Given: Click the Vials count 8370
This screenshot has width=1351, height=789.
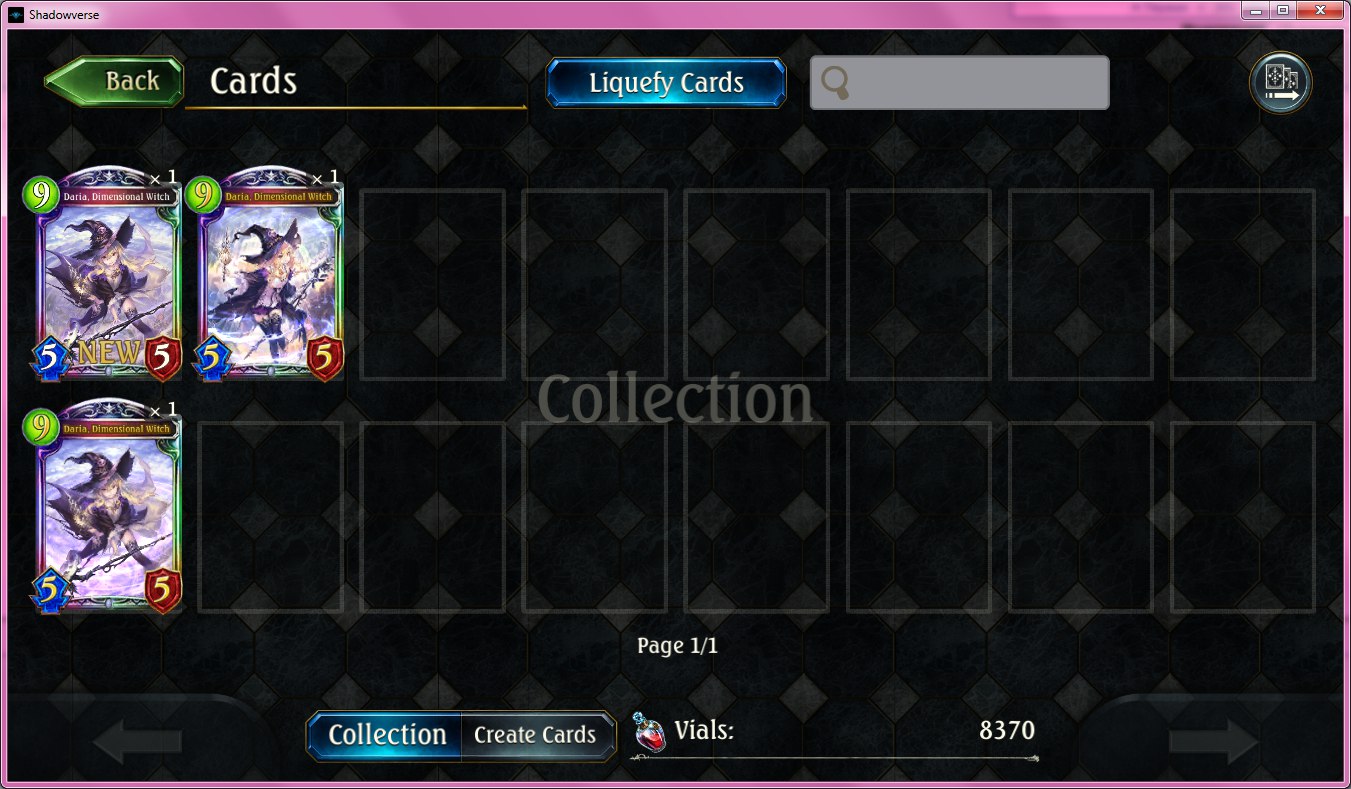Looking at the screenshot, I should 1006,731.
